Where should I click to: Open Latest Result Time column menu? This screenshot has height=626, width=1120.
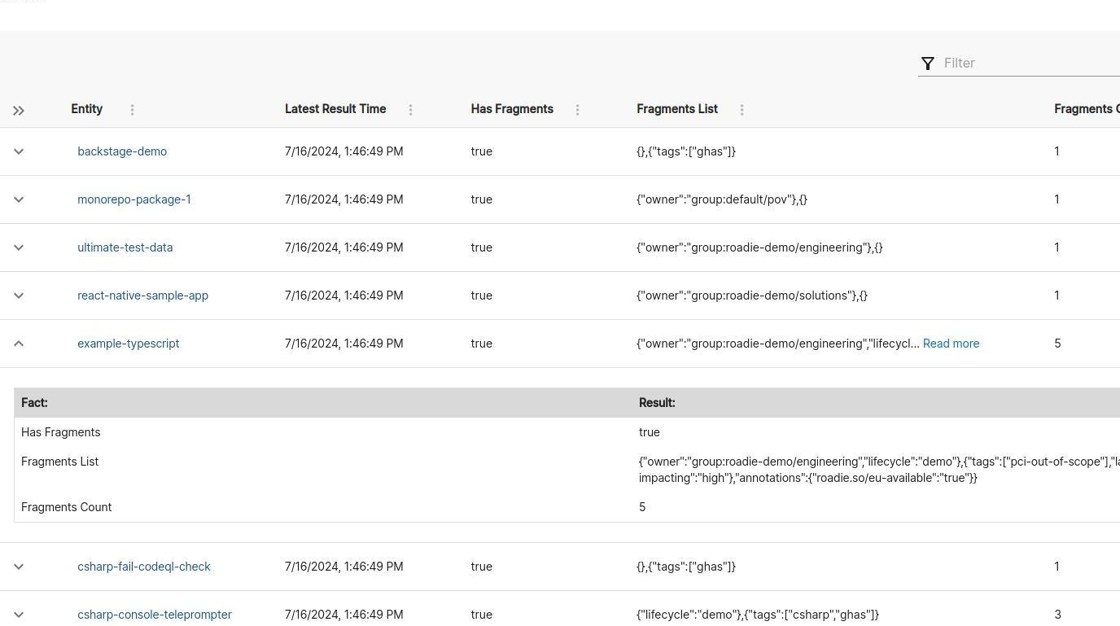click(x=411, y=109)
